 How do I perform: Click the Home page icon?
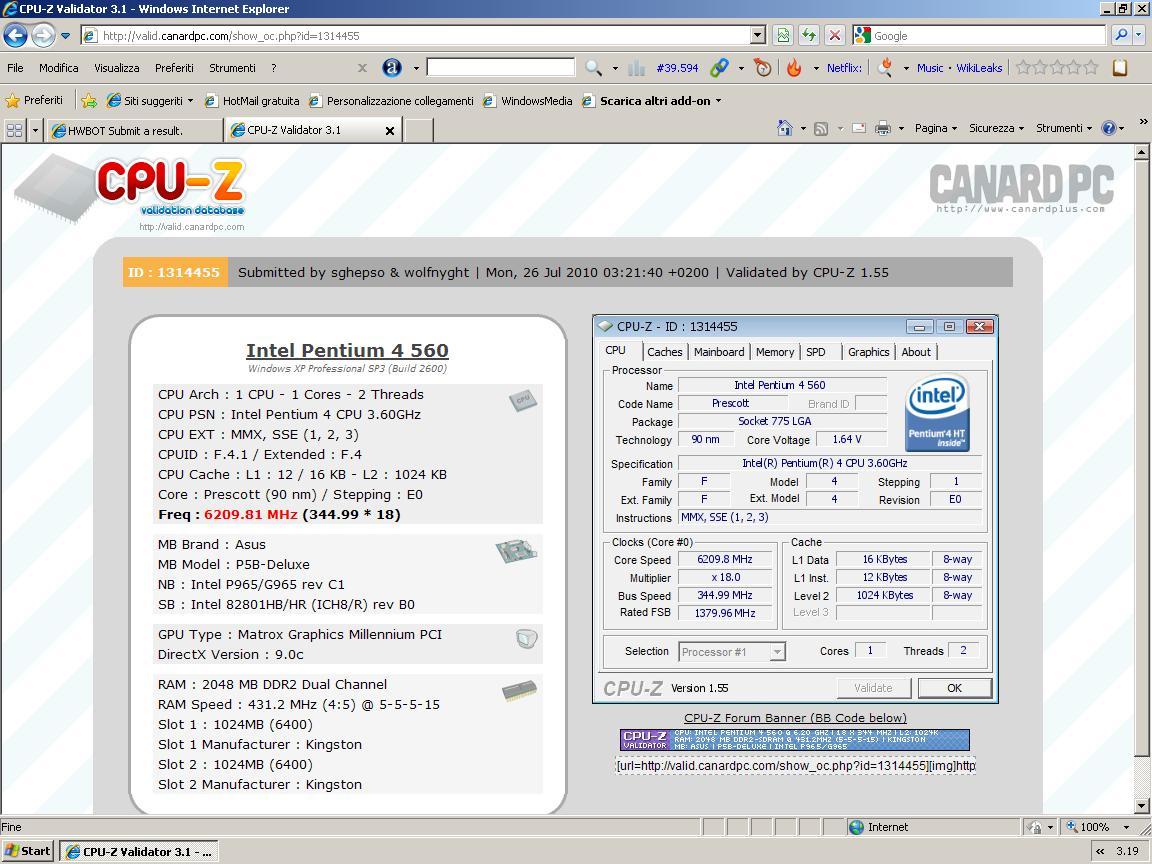click(x=785, y=129)
